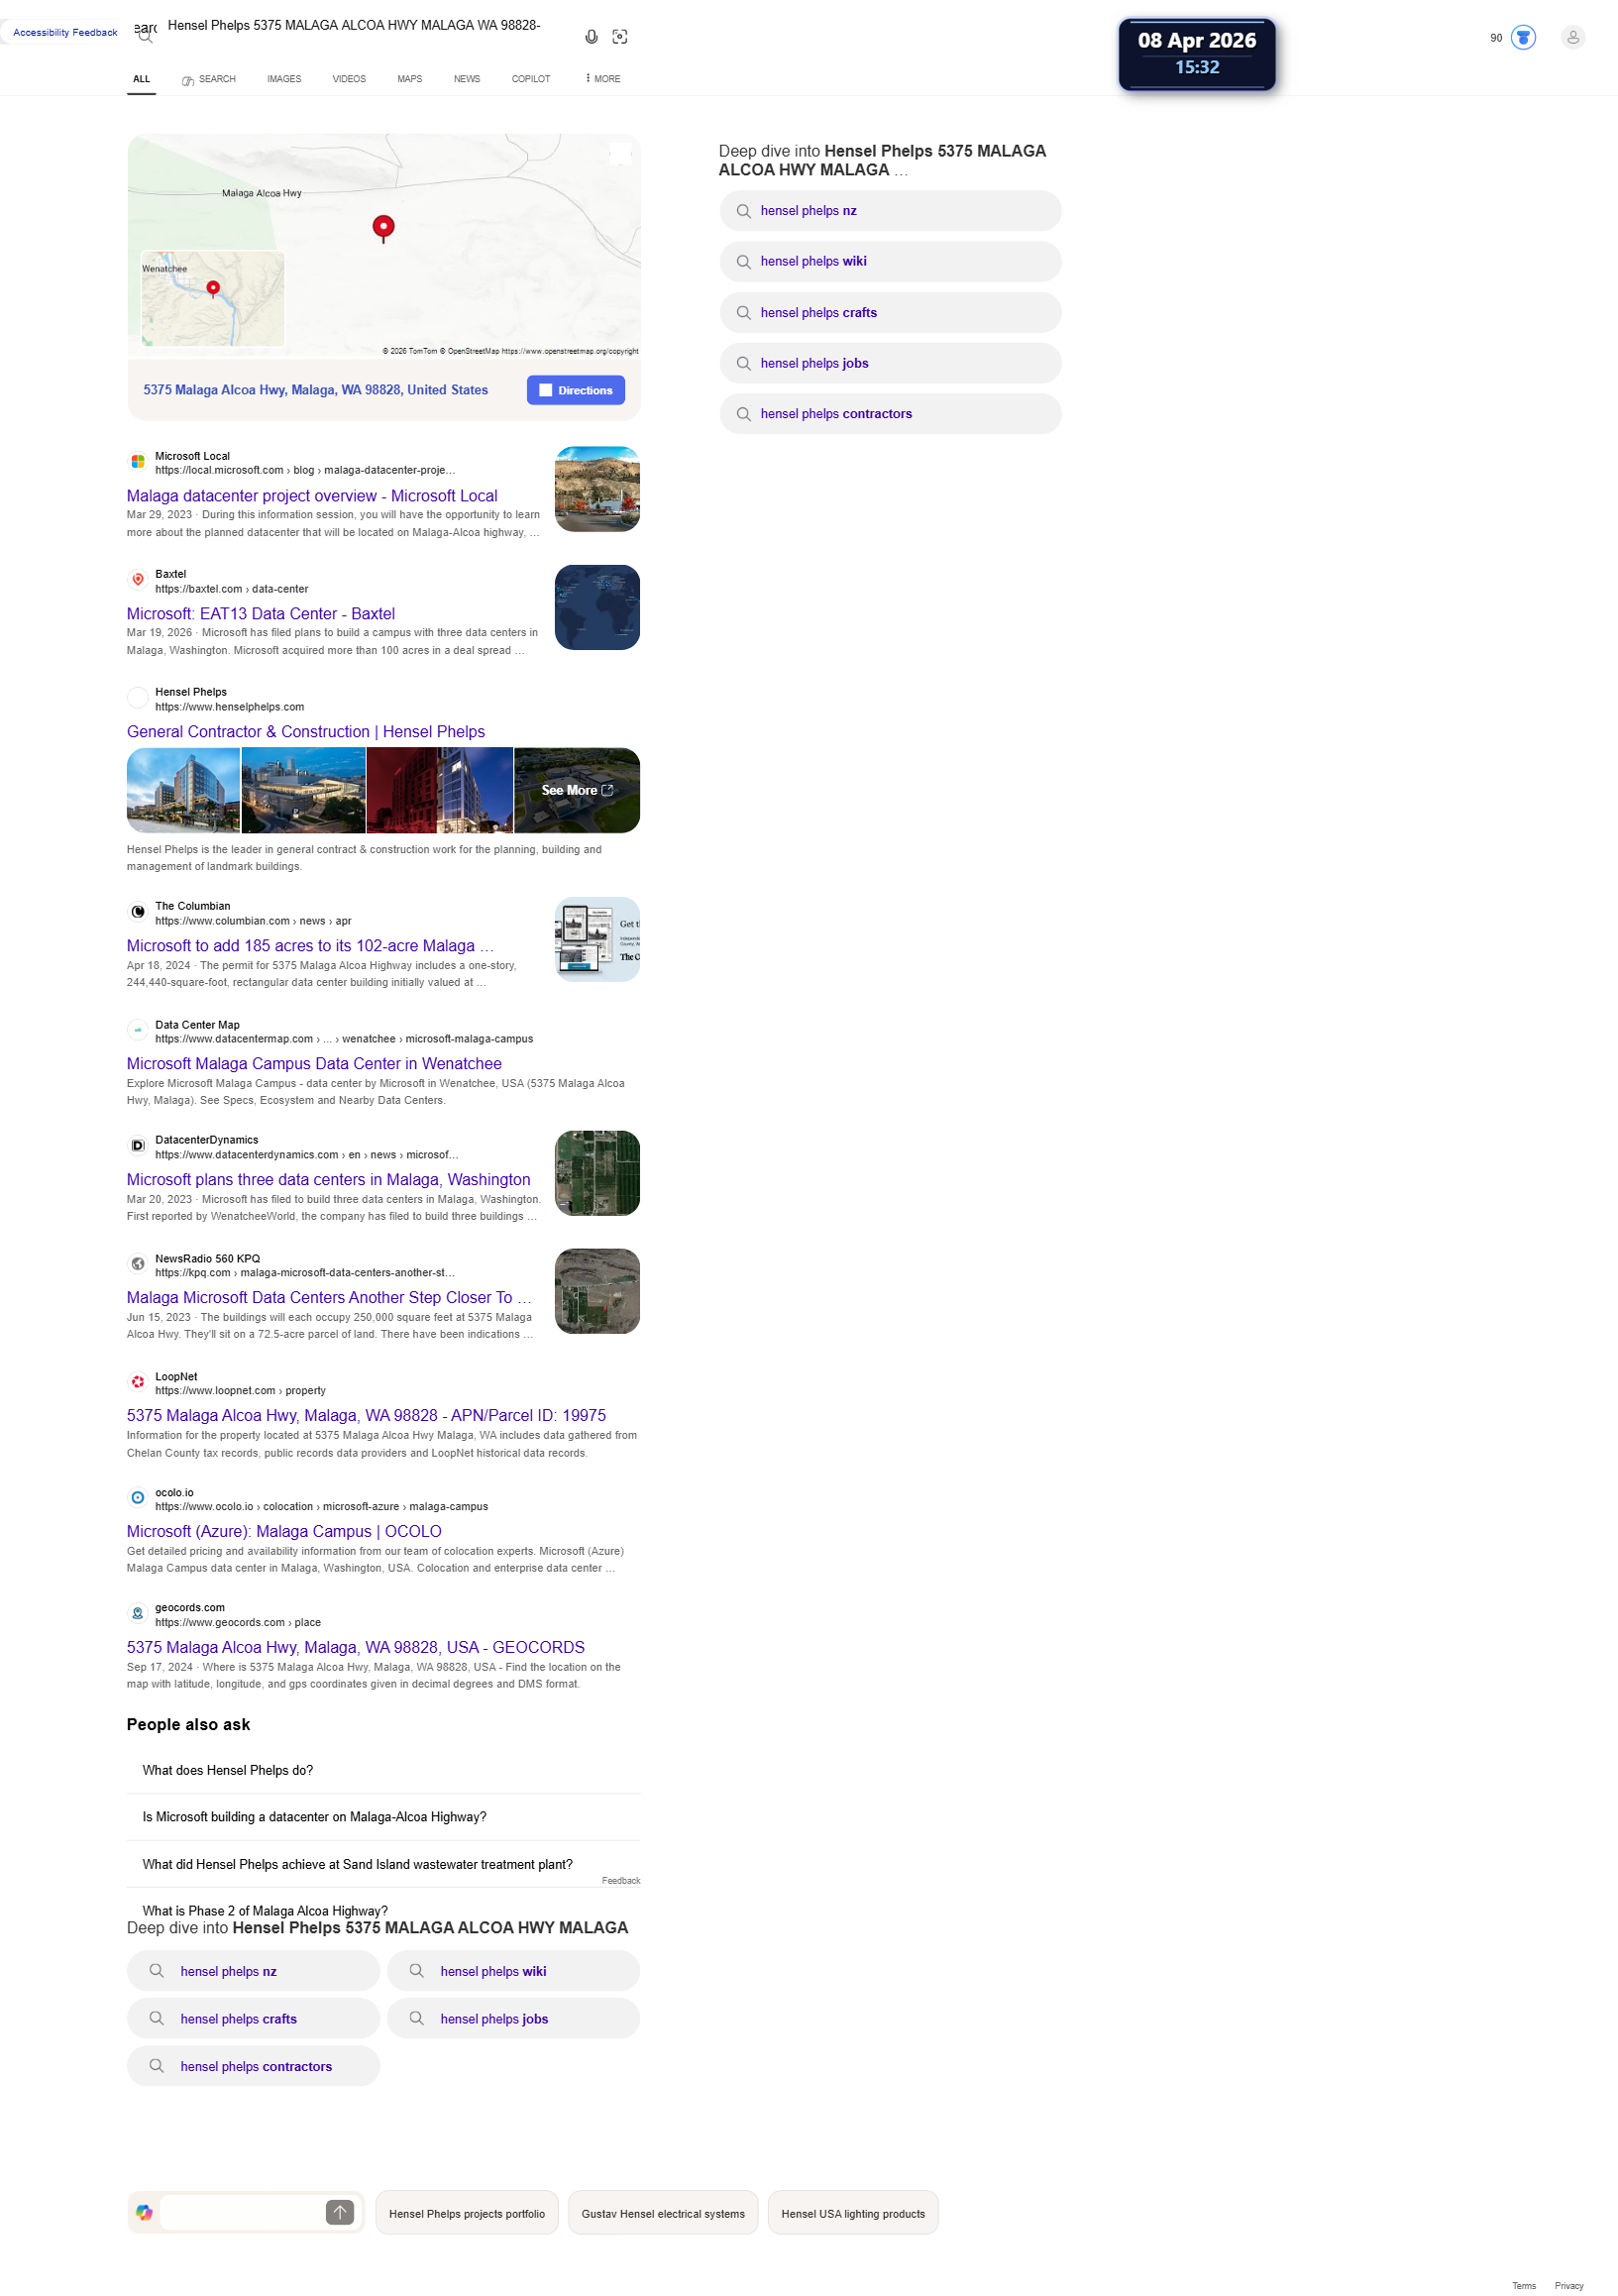This screenshot has width=1618, height=2296.
Task: Open 'Microsoft: EAT13 Data Center - Baxtel' result
Action: point(261,614)
